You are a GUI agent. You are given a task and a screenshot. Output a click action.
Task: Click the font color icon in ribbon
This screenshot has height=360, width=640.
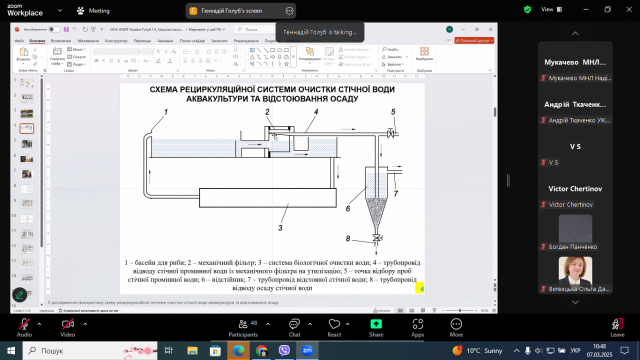click(x=170, y=61)
